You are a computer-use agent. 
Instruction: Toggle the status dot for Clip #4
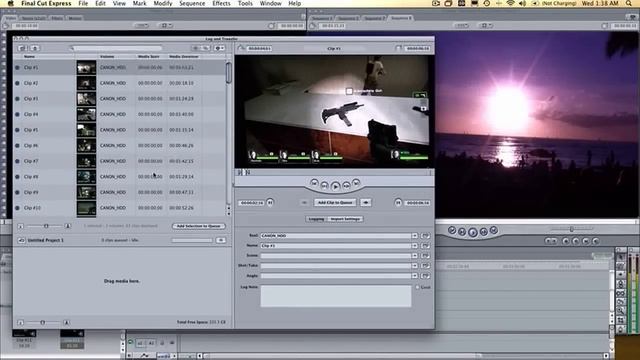pyautogui.click(x=17, y=114)
